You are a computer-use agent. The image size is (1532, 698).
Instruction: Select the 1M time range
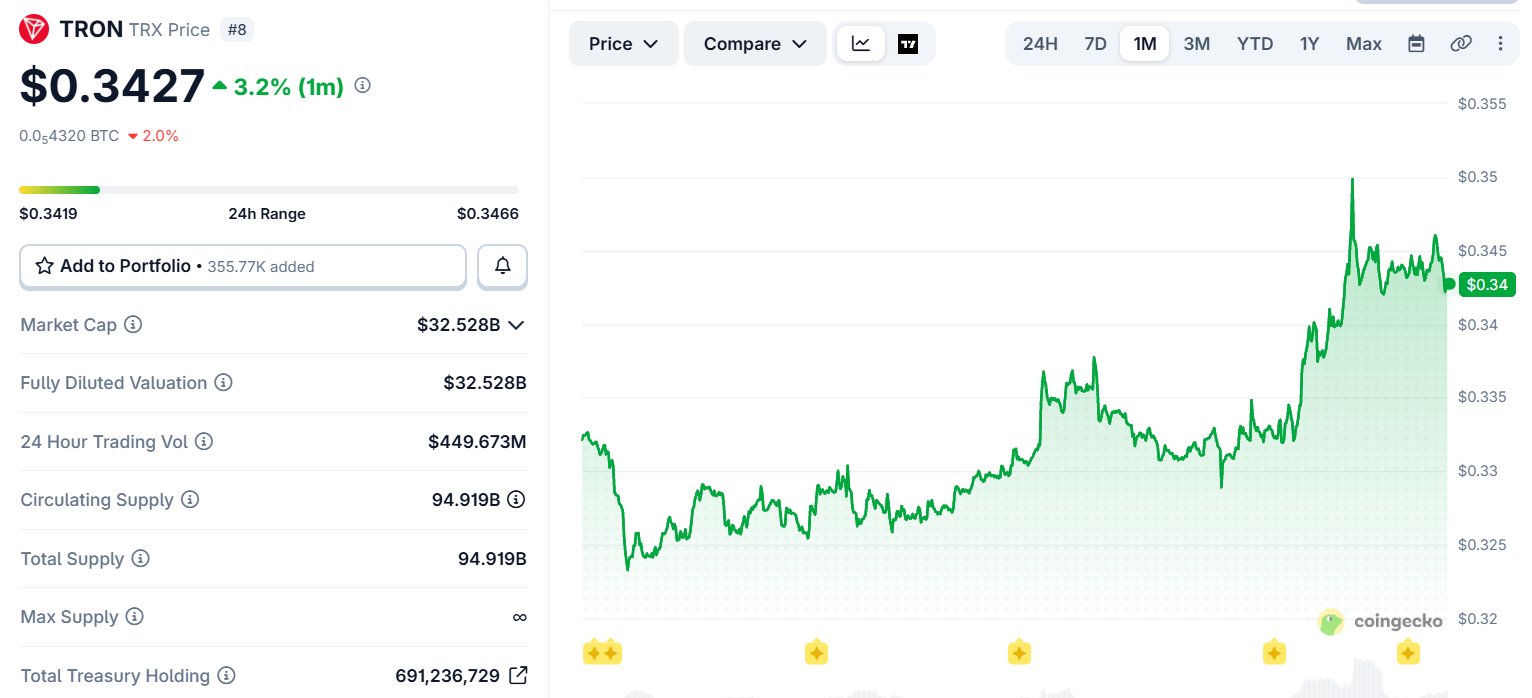(1145, 44)
